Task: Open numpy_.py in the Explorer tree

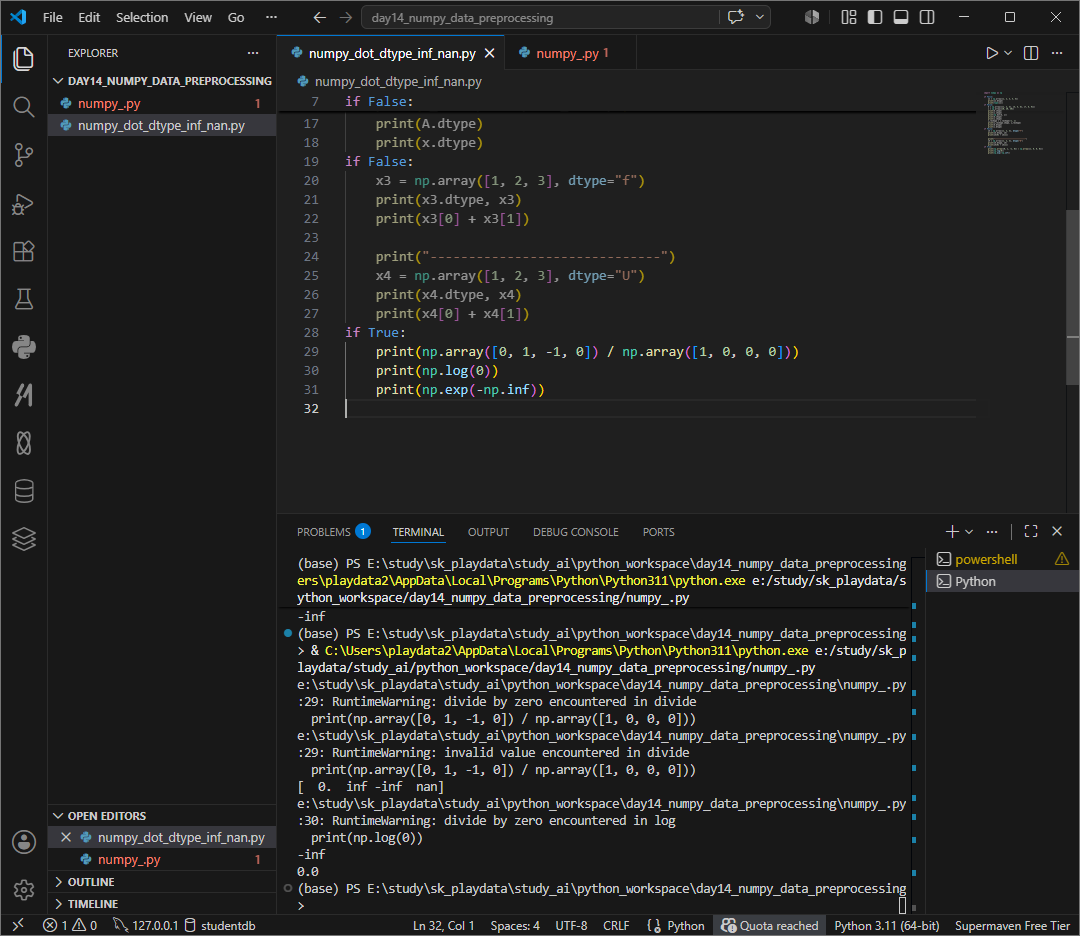Action: point(163,103)
